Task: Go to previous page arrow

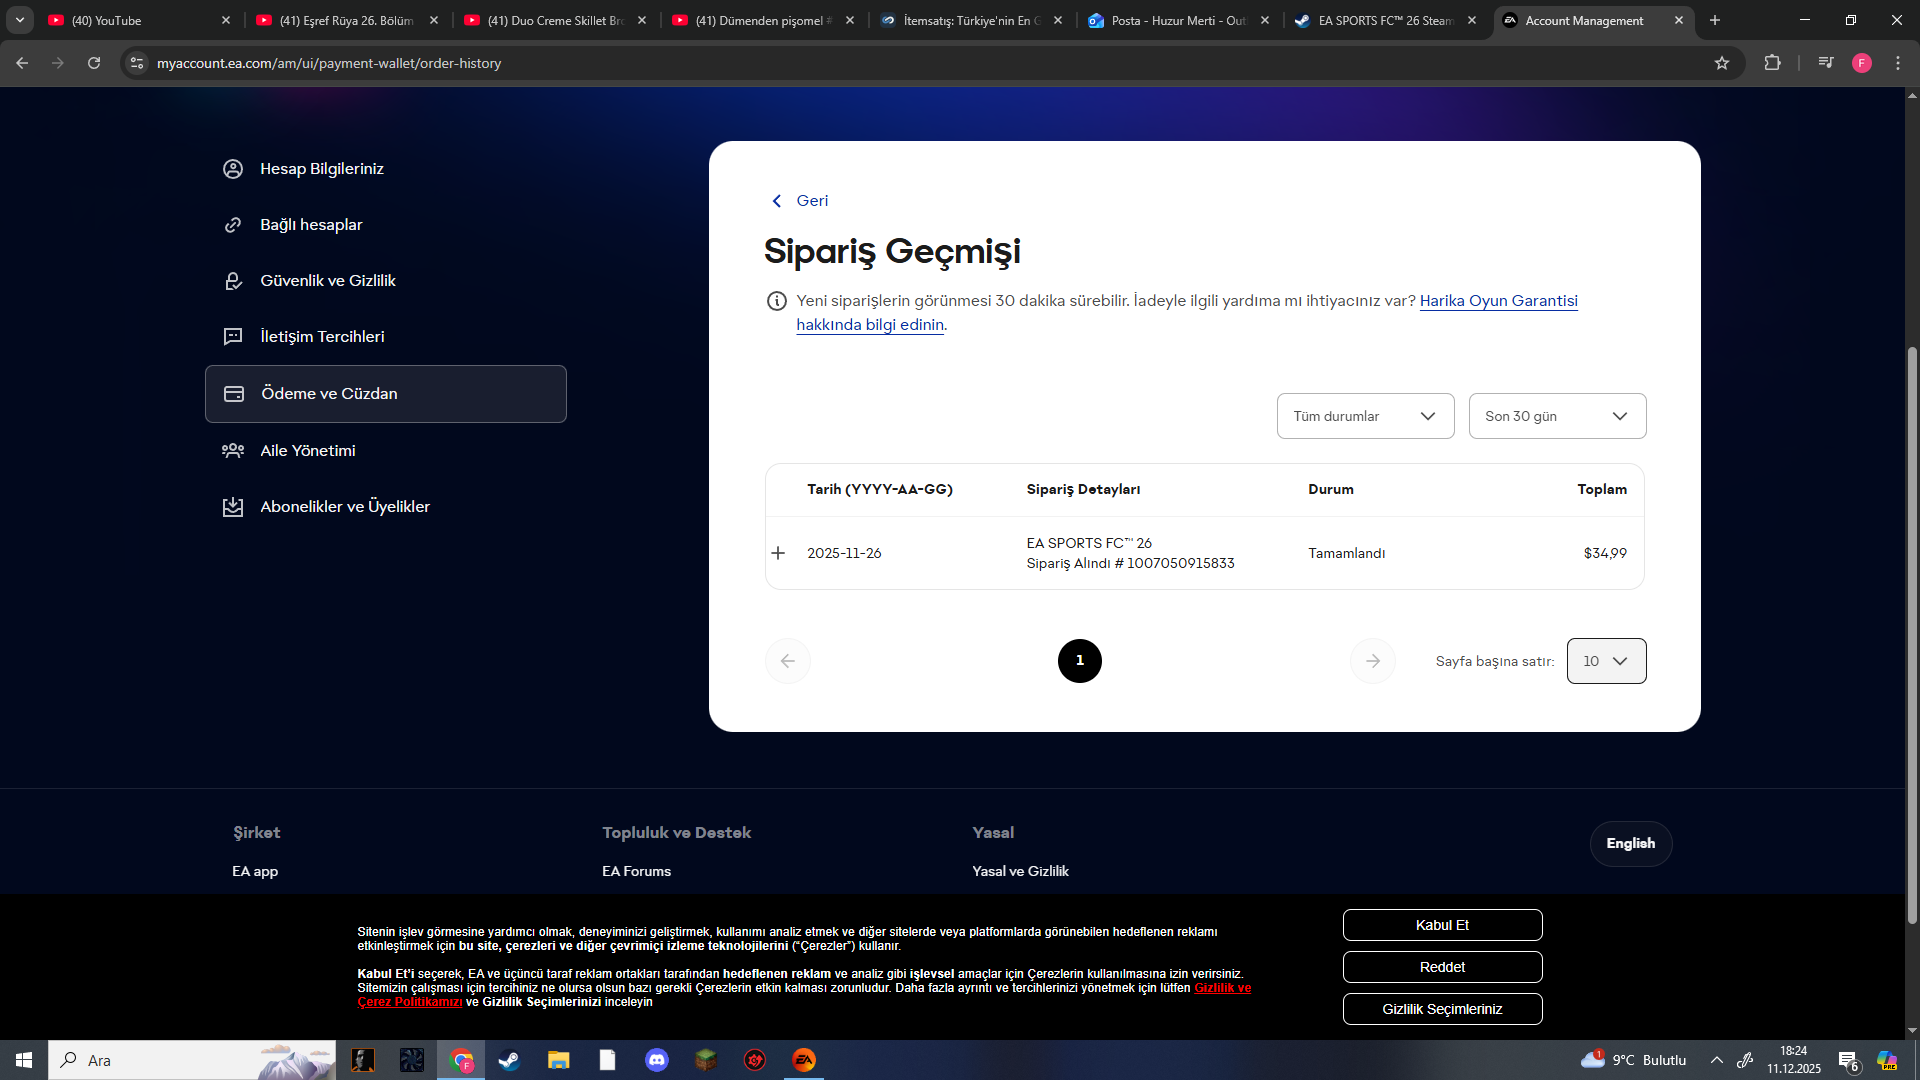Action: point(788,661)
